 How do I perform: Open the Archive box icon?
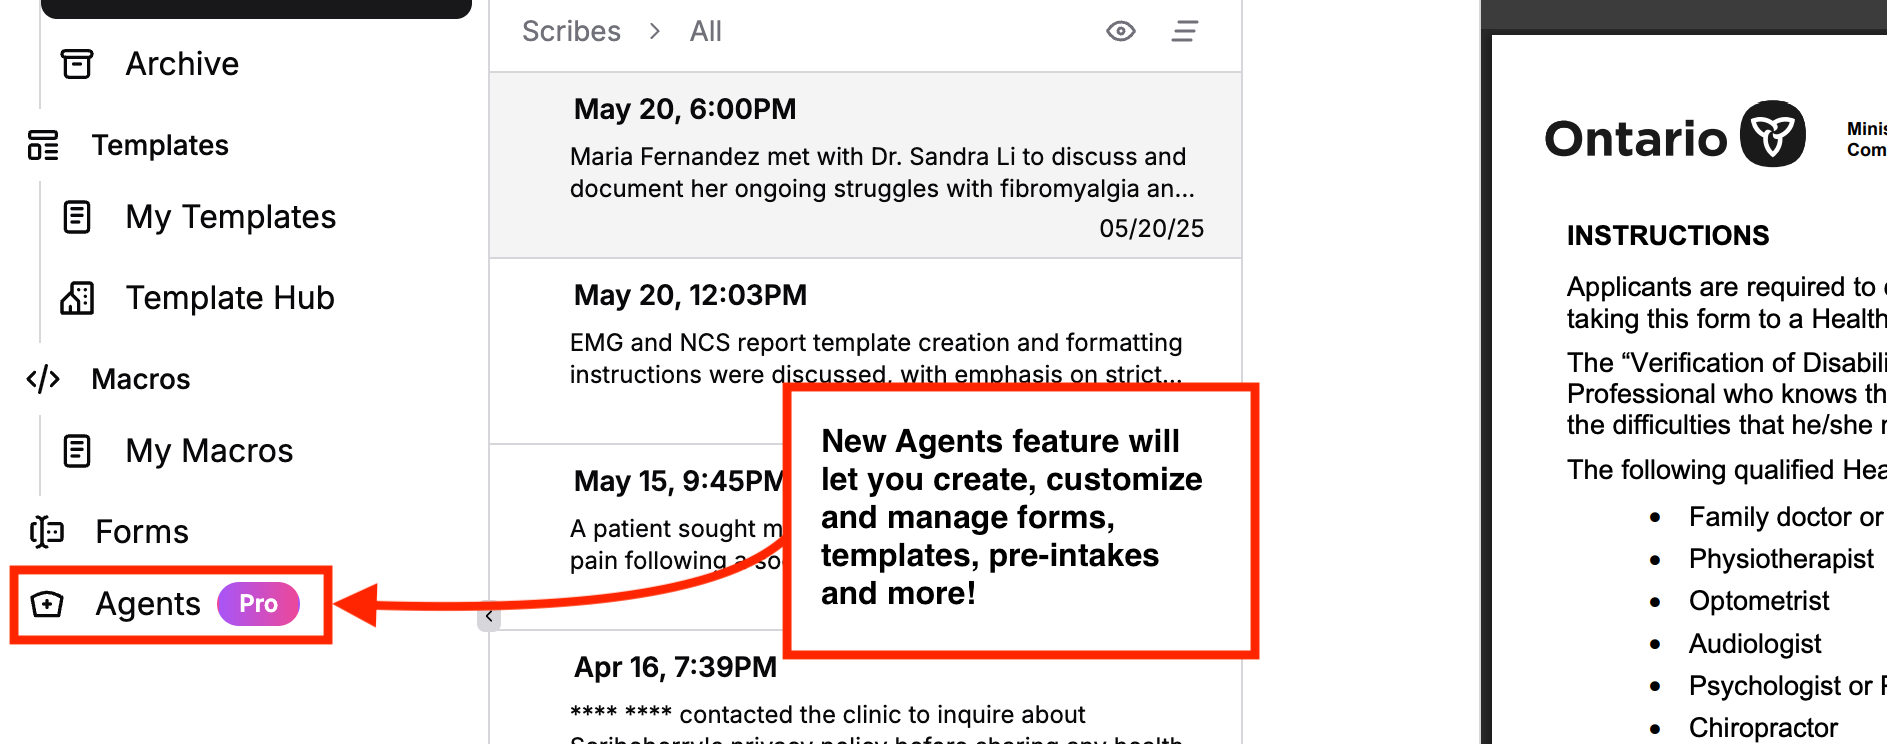[77, 64]
